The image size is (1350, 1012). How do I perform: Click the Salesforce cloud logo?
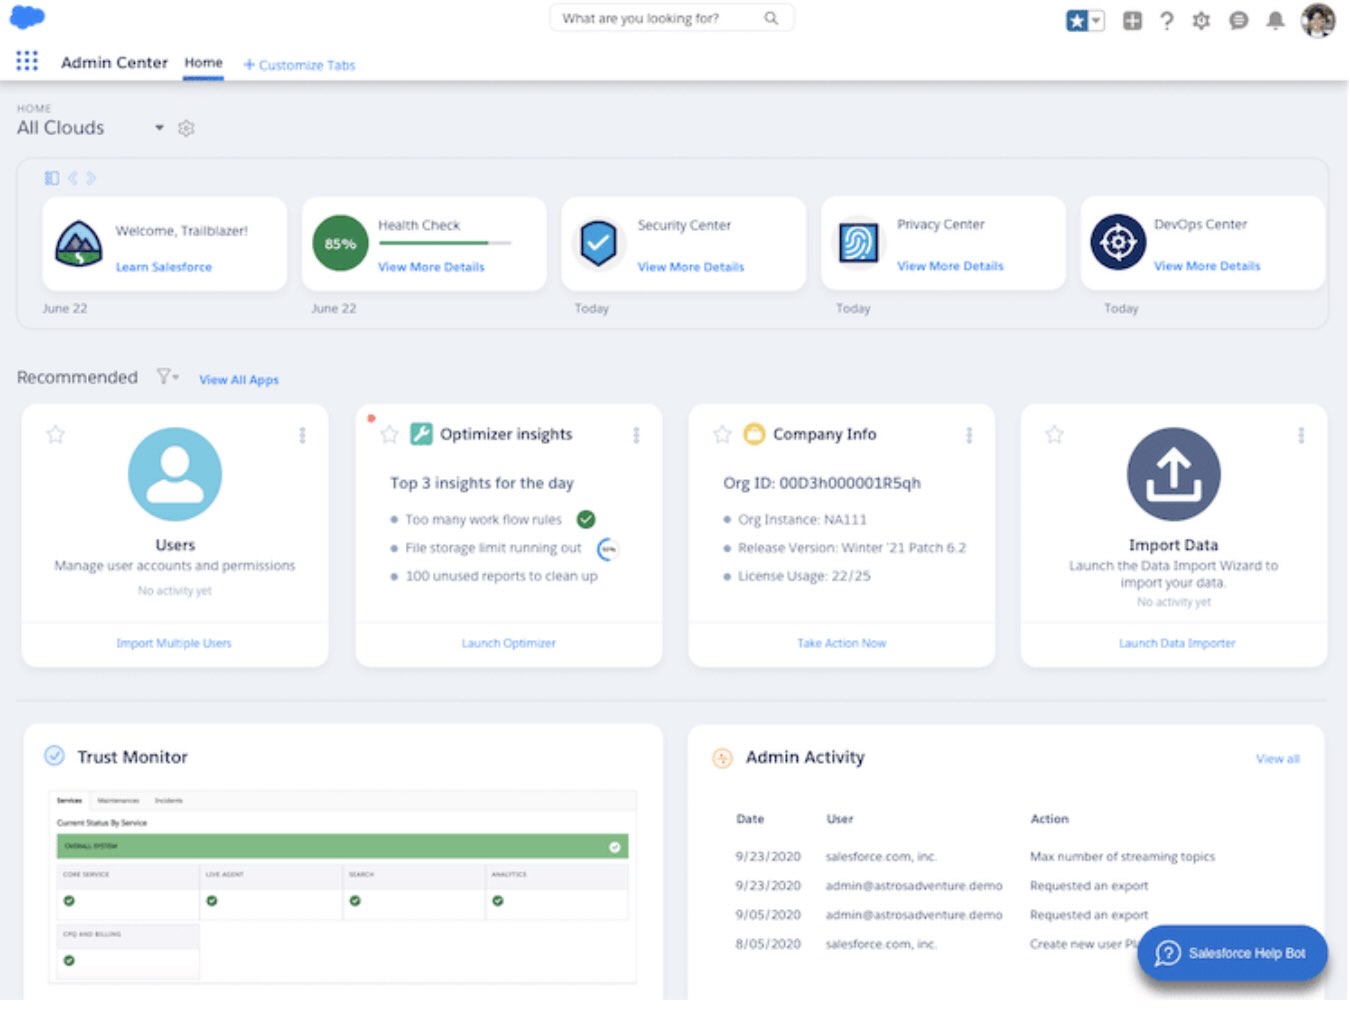point(27,17)
